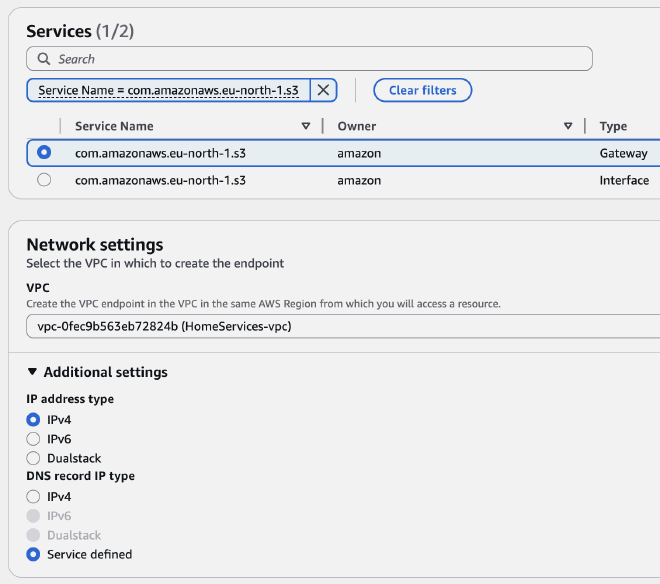
Task: Select the Interface s3 service radio button
Action: [x=44, y=180]
